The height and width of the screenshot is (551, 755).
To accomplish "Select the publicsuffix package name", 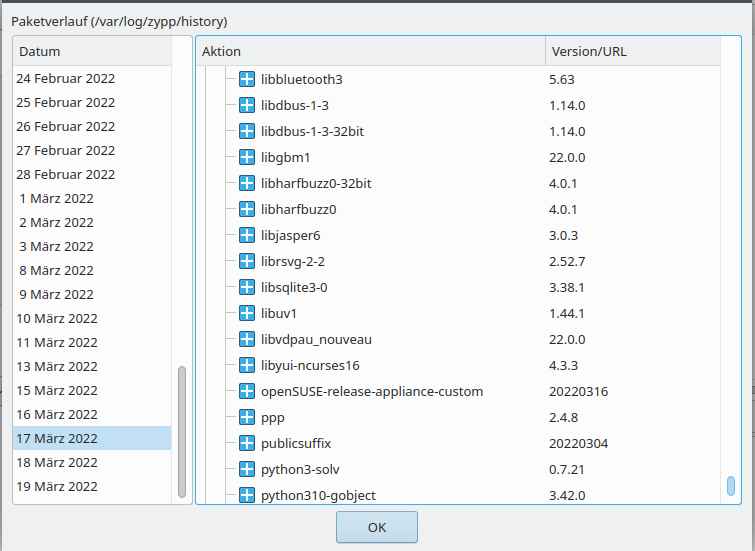I will point(296,444).
